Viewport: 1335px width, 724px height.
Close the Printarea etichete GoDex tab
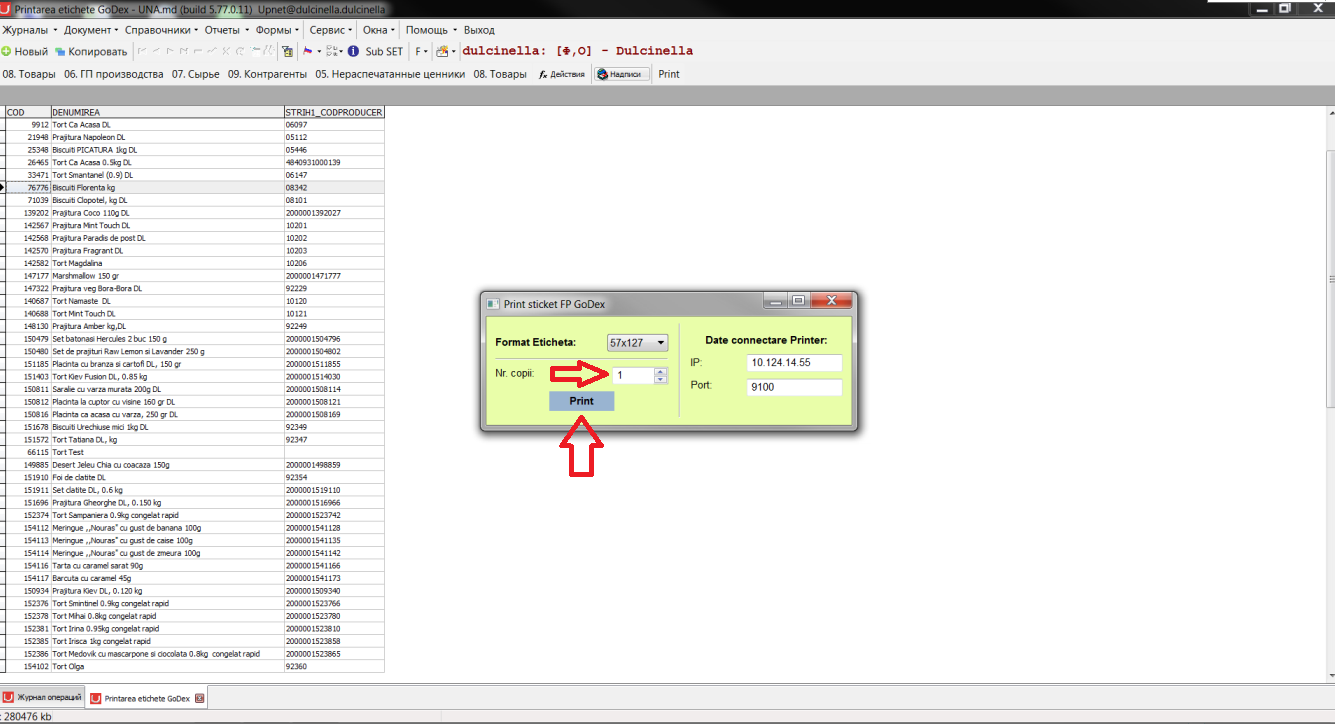pyautogui.click(x=199, y=697)
